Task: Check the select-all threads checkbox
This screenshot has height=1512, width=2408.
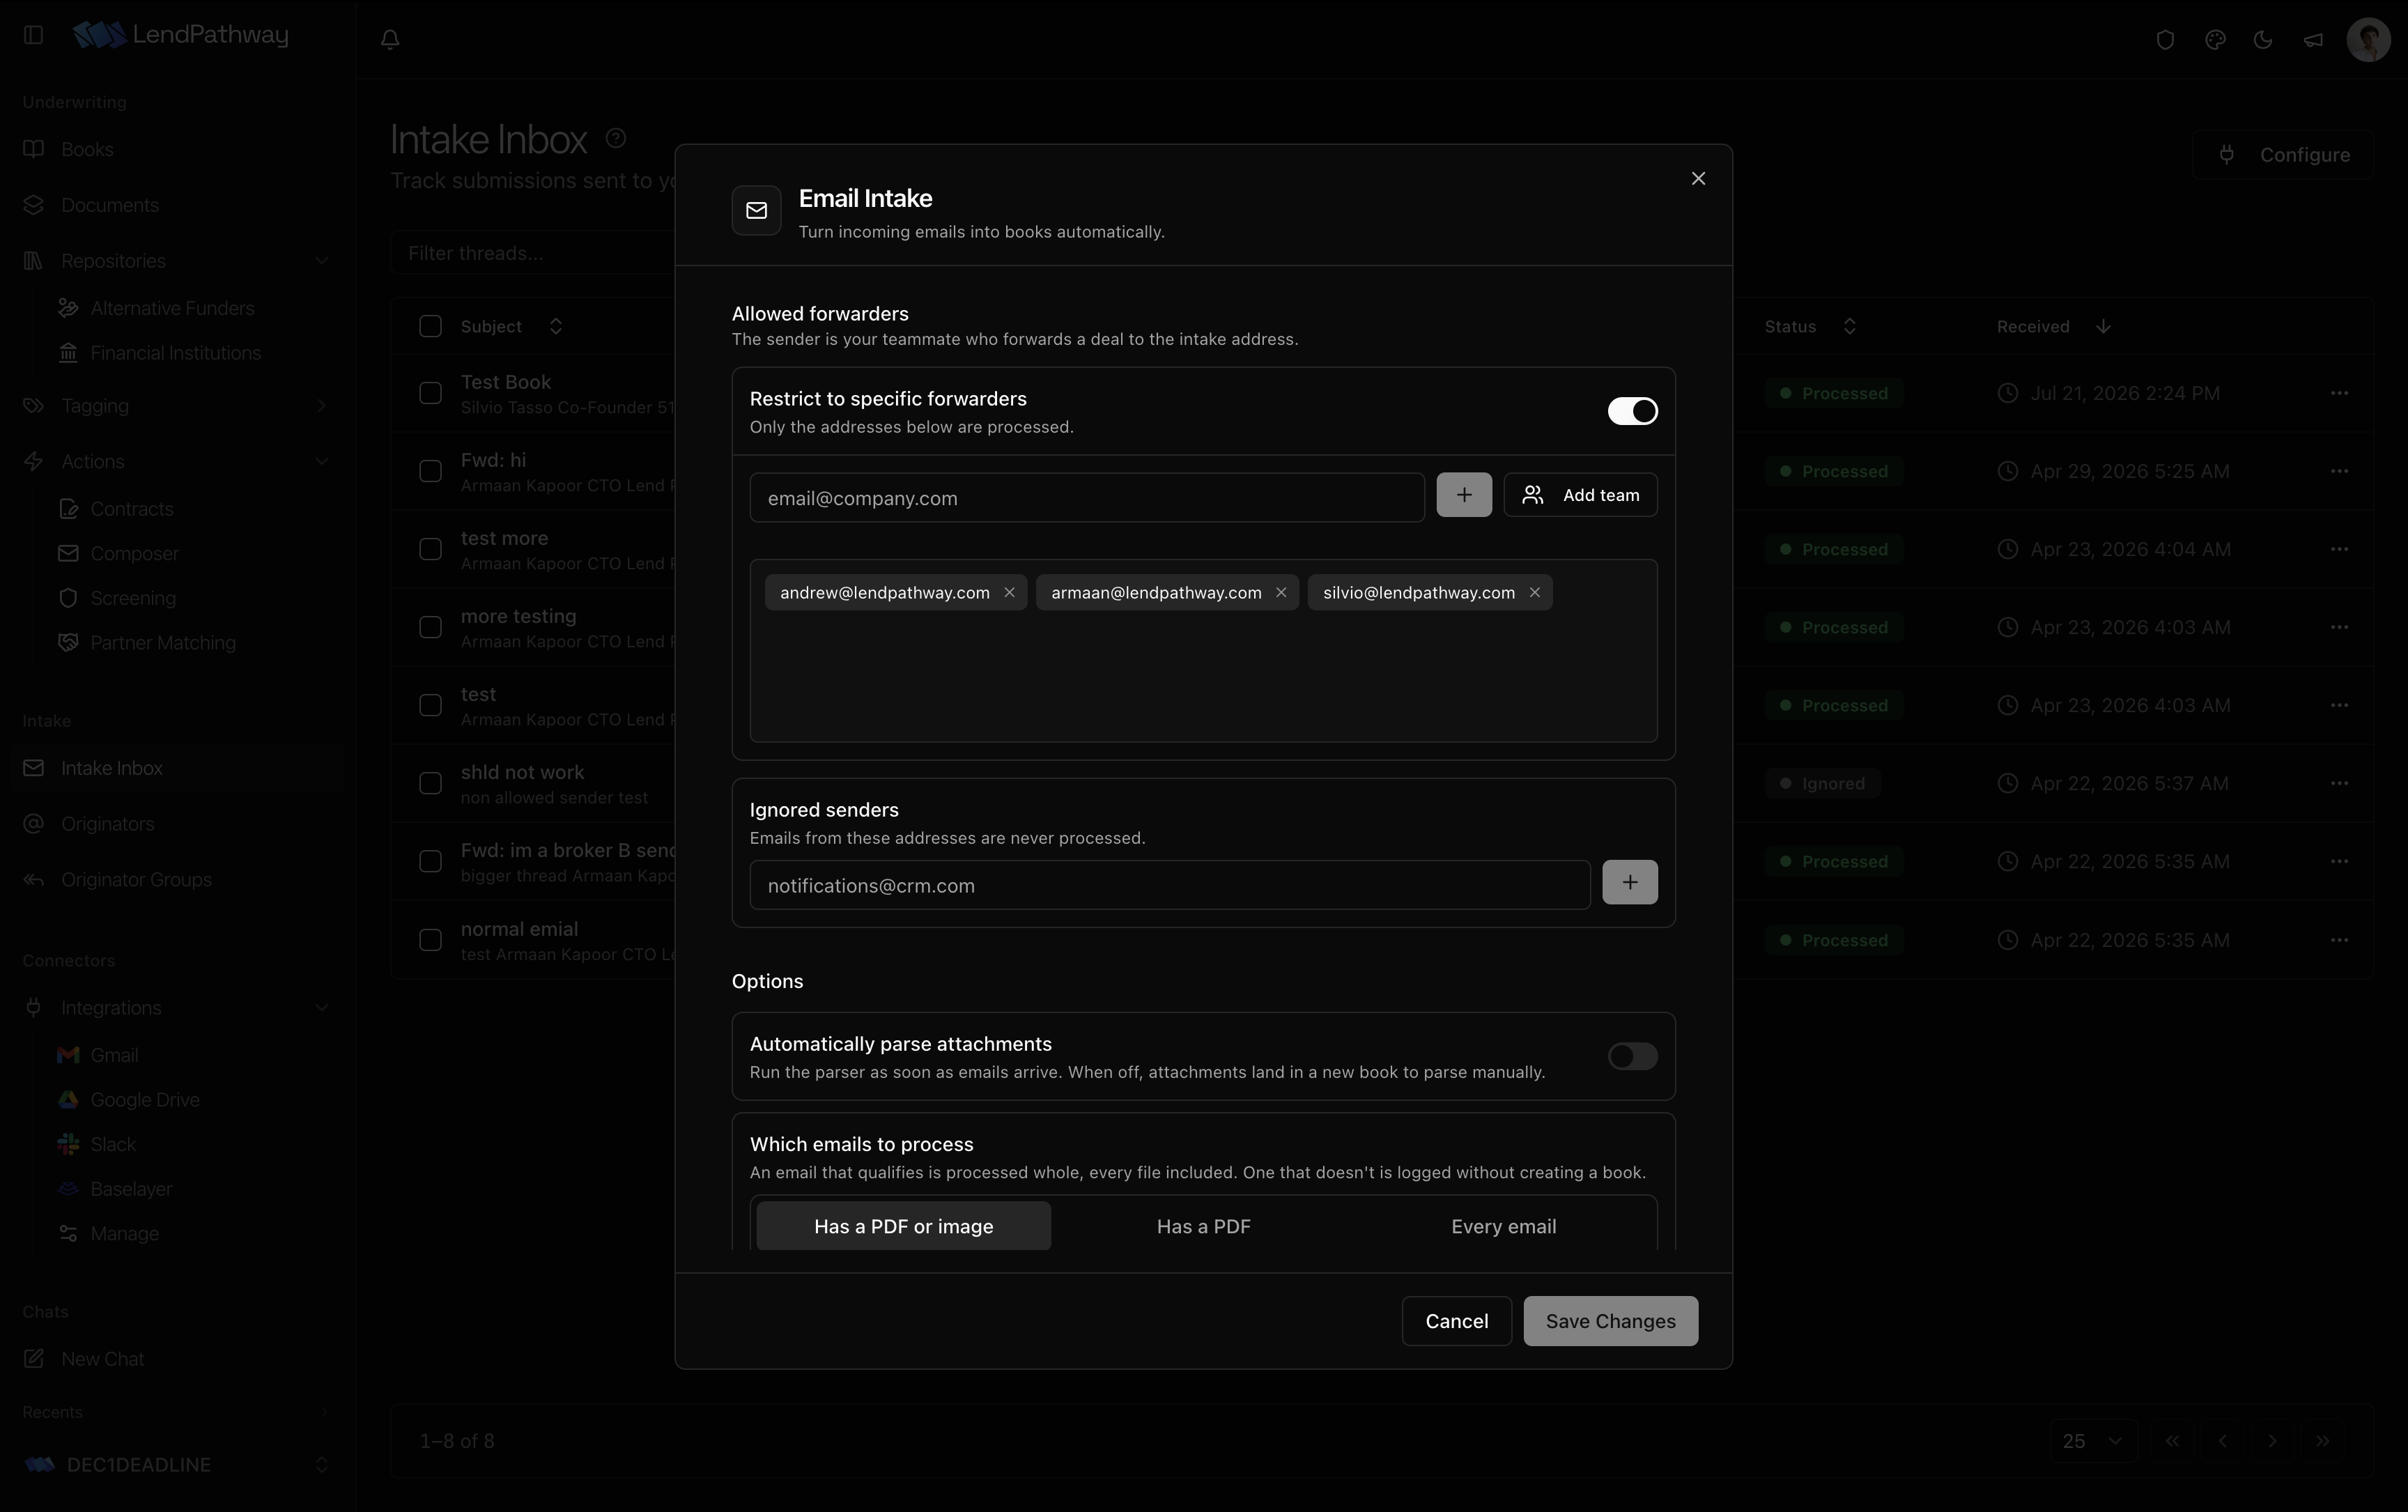Action: [430, 326]
